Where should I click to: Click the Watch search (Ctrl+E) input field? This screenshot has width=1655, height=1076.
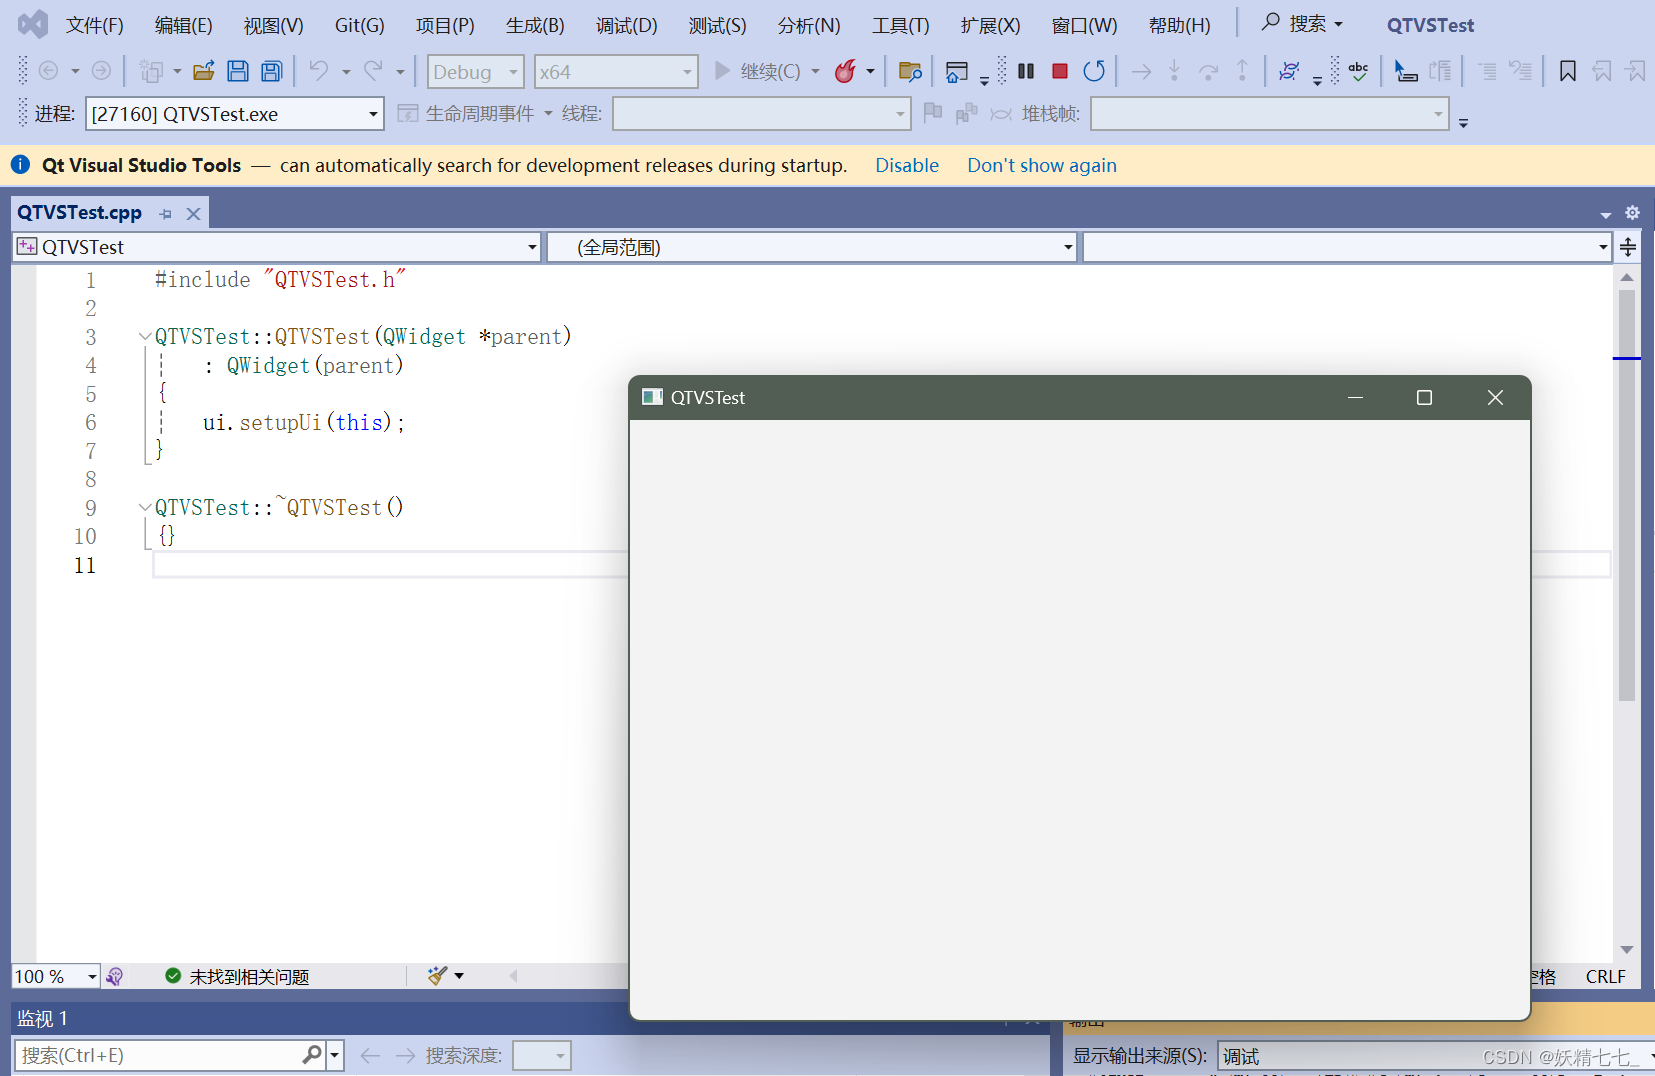[160, 1055]
